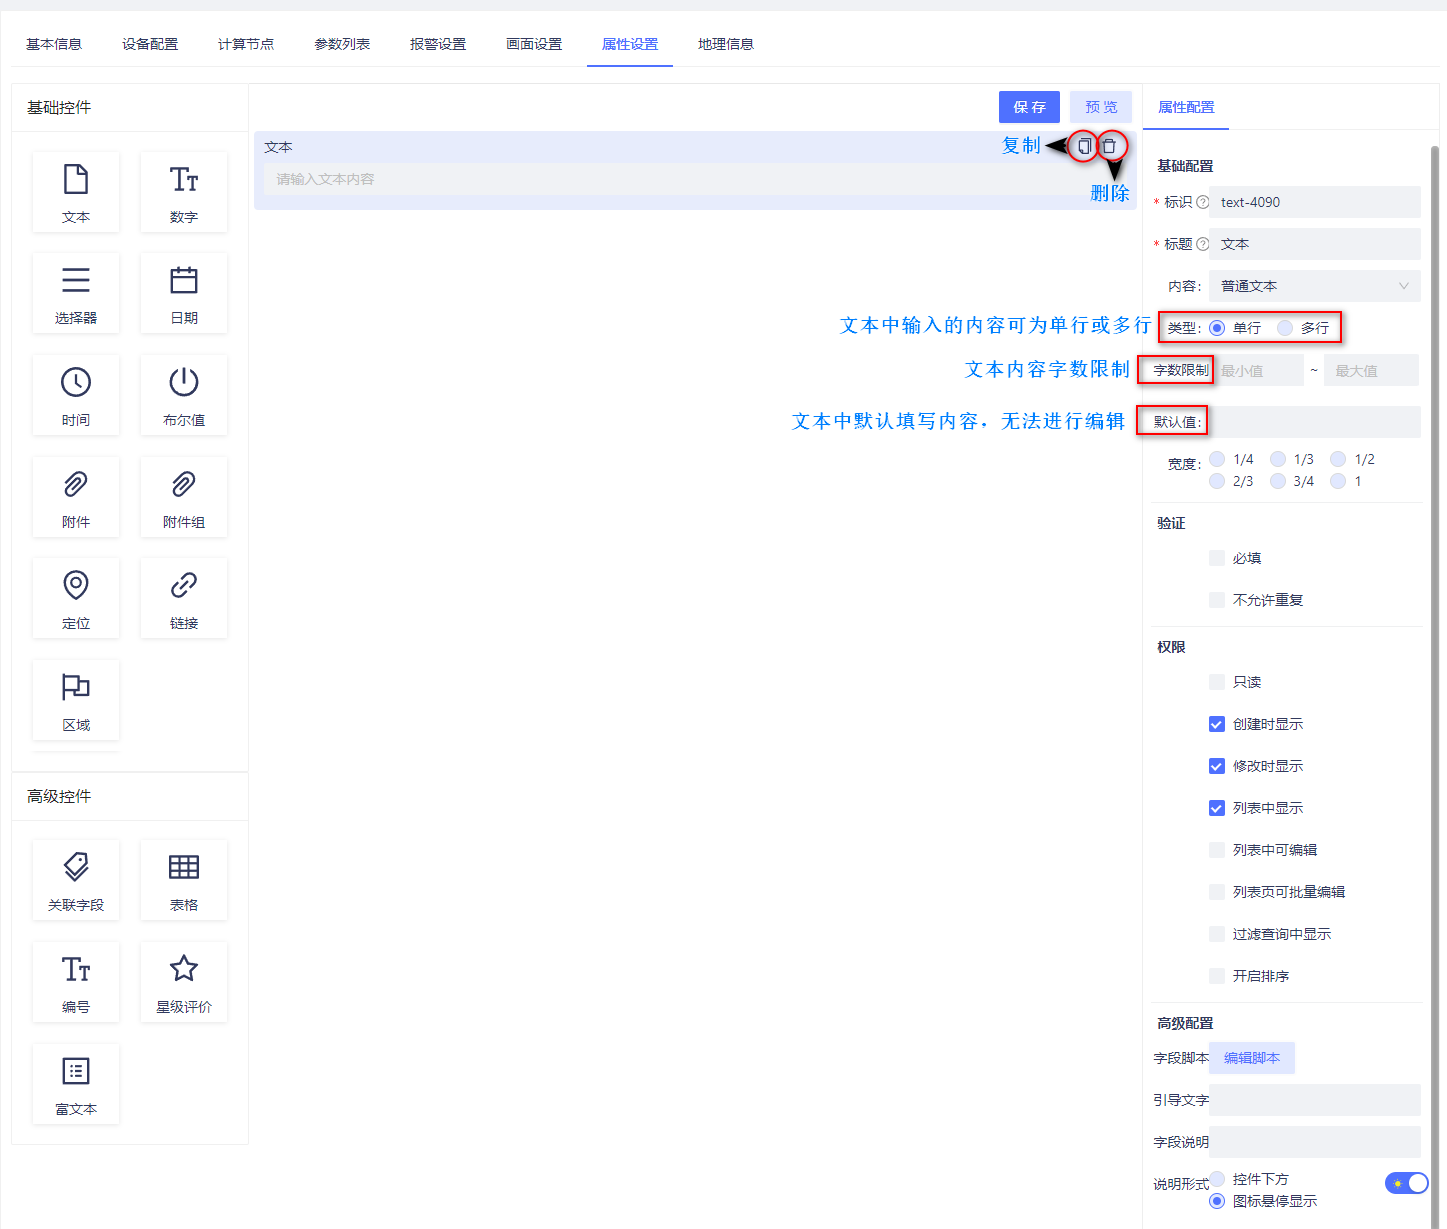Open the 地理信息 tab

pos(725,43)
